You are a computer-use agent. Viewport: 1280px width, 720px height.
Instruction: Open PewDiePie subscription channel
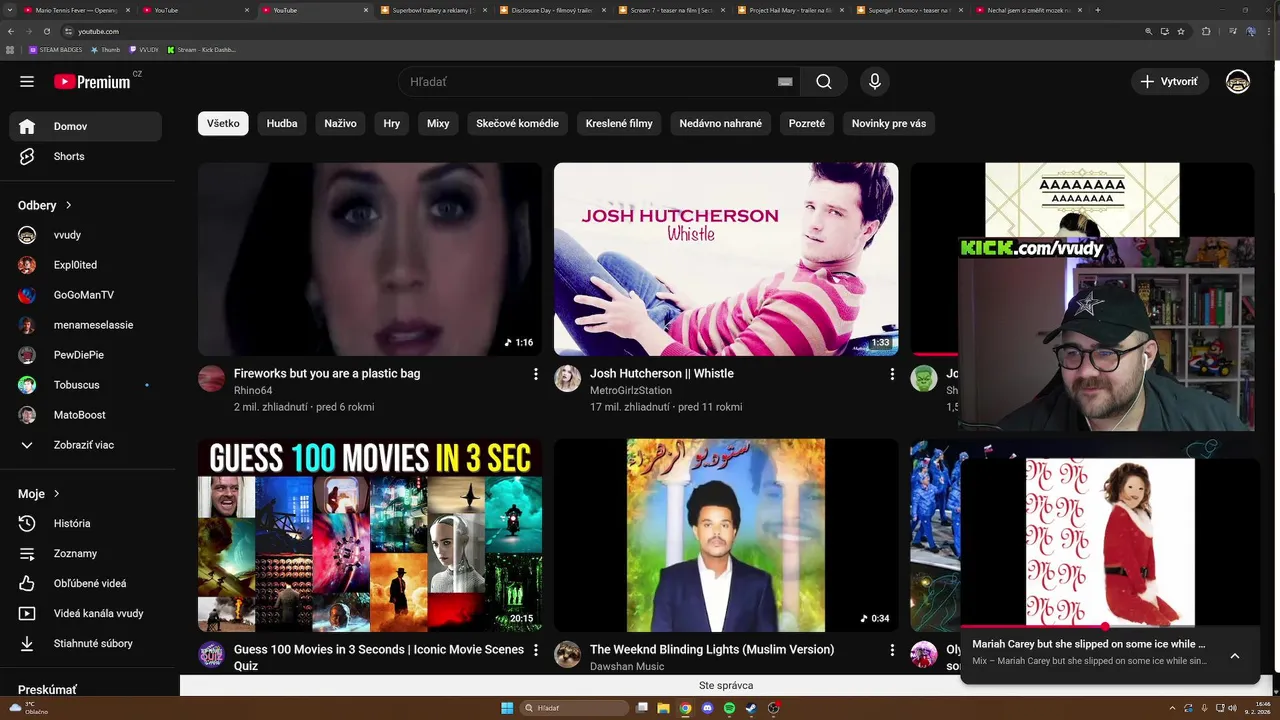(85, 355)
